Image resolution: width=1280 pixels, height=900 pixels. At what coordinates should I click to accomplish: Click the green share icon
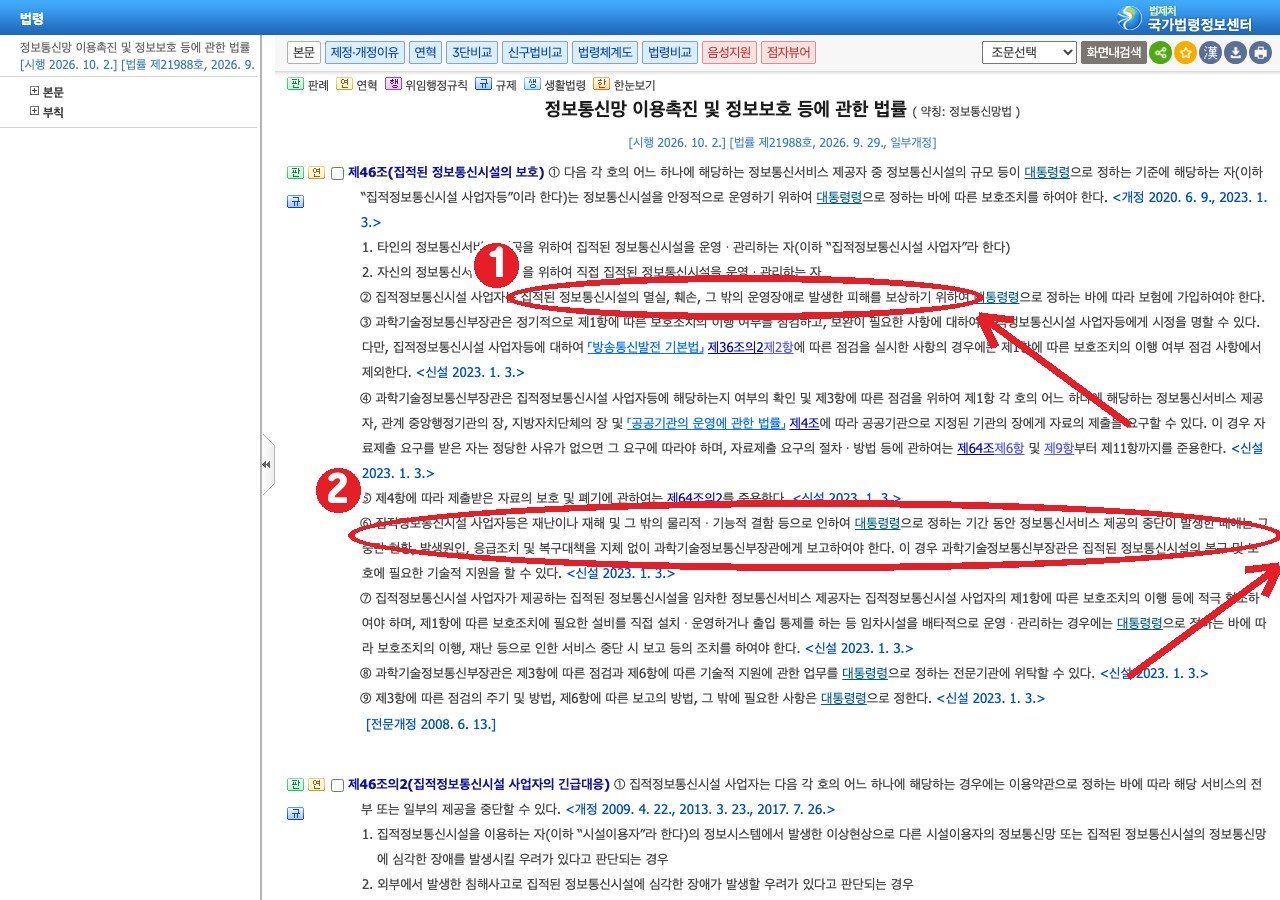click(1160, 53)
